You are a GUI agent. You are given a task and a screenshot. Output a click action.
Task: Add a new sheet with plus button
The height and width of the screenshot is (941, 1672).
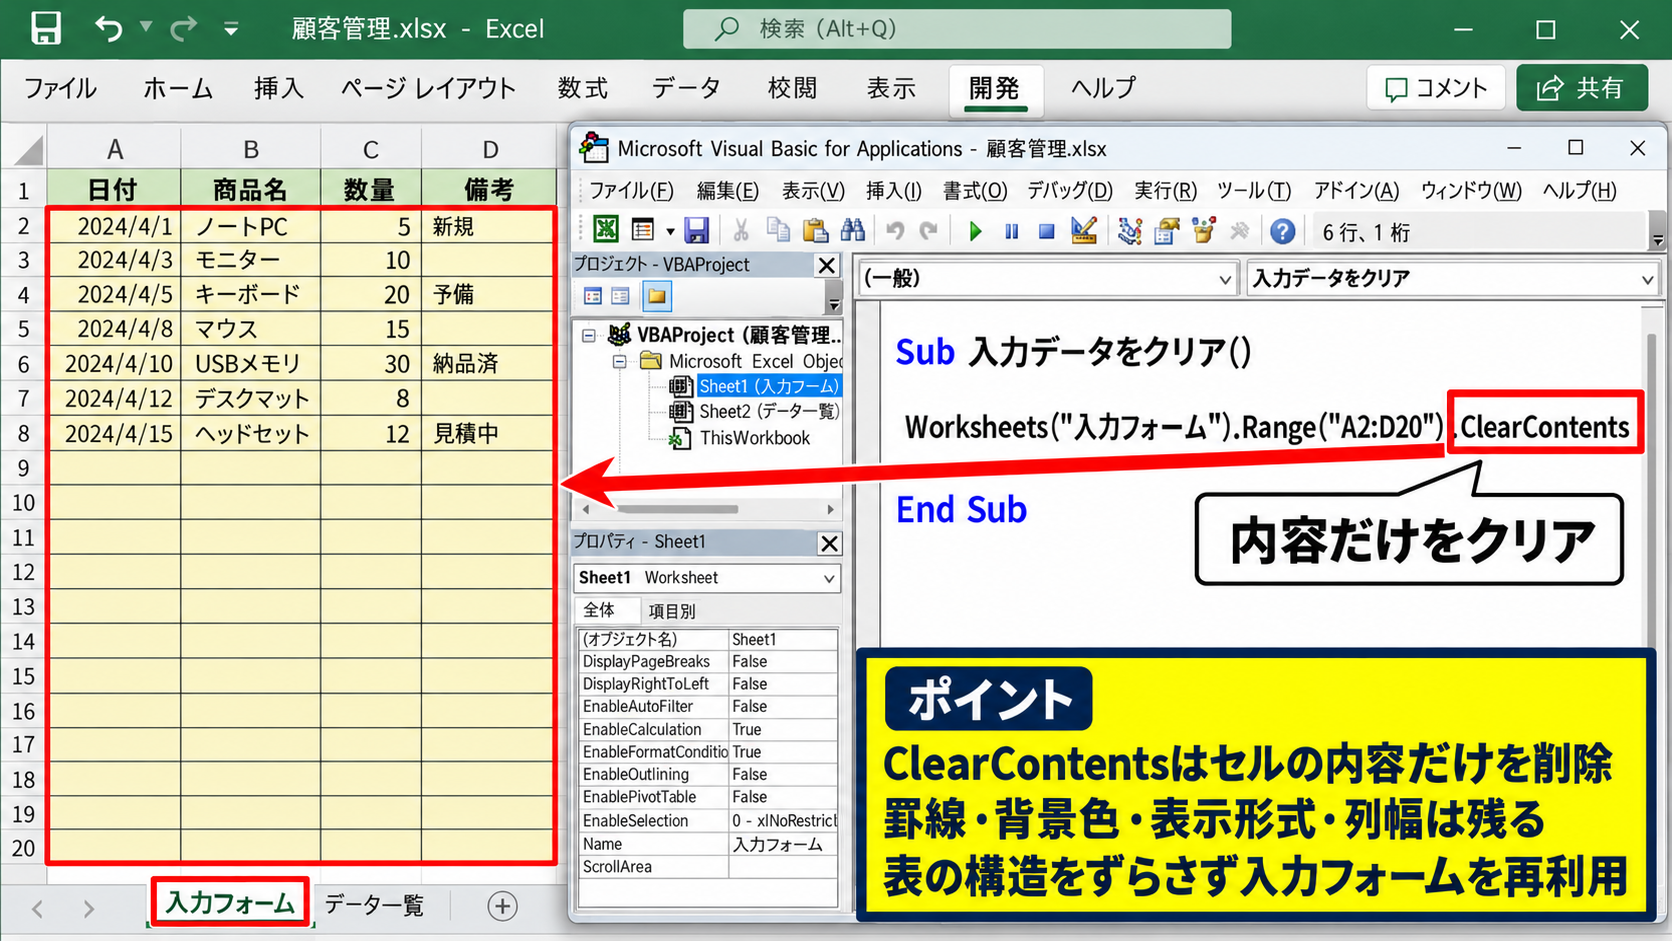pos(502,906)
